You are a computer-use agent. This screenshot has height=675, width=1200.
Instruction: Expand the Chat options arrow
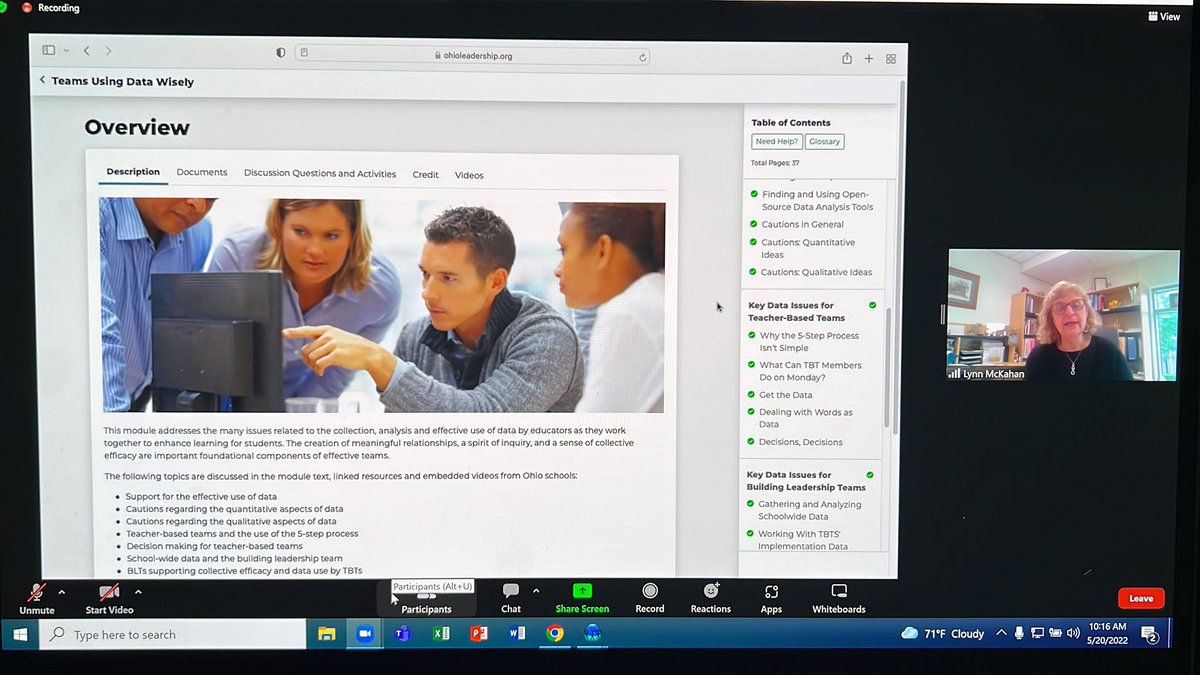click(x=536, y=590)
